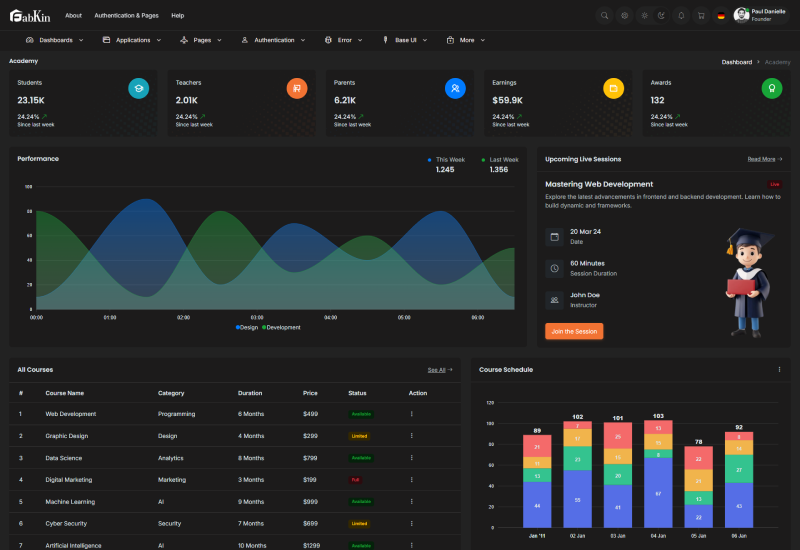
Task: Click the notifications bell icon
Action: (x=681, y=15)
